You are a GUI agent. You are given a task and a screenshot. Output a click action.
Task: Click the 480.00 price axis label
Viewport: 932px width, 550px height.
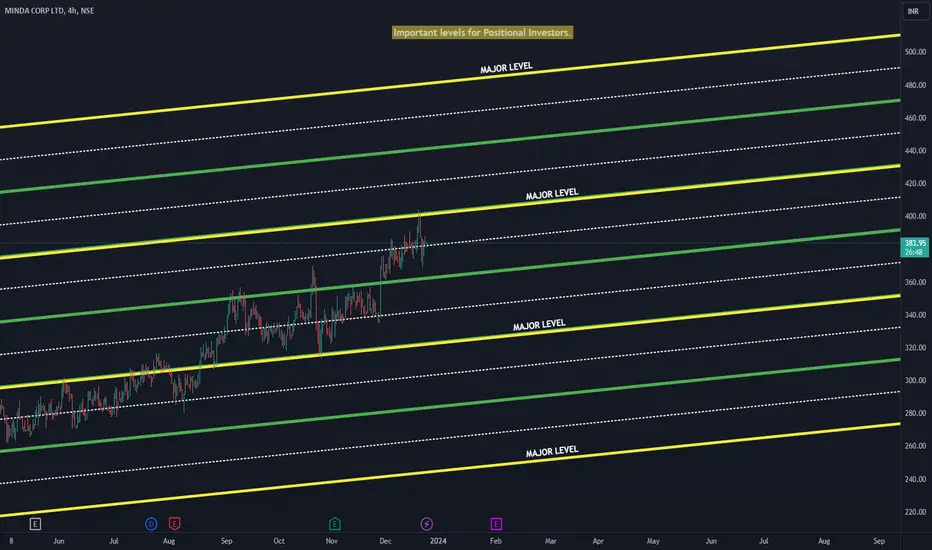[915, 85]
